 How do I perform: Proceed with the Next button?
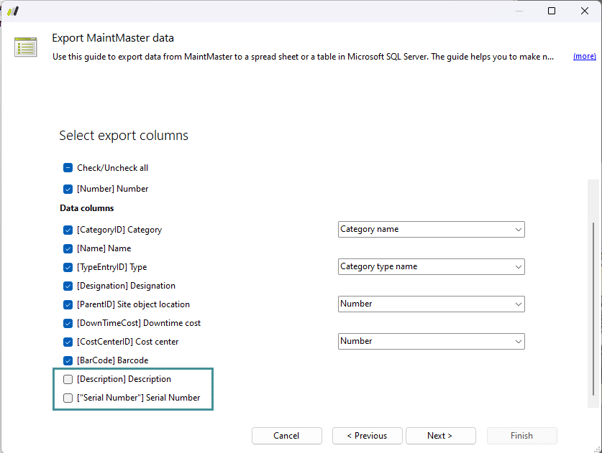(440, 436)
